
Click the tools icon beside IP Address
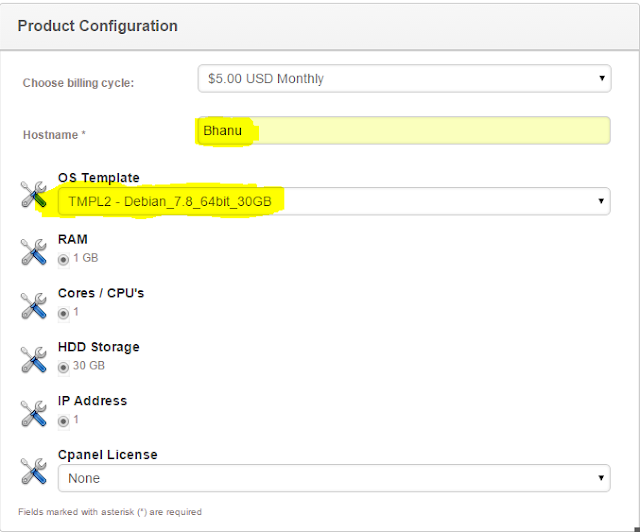[x=34, y=414]
